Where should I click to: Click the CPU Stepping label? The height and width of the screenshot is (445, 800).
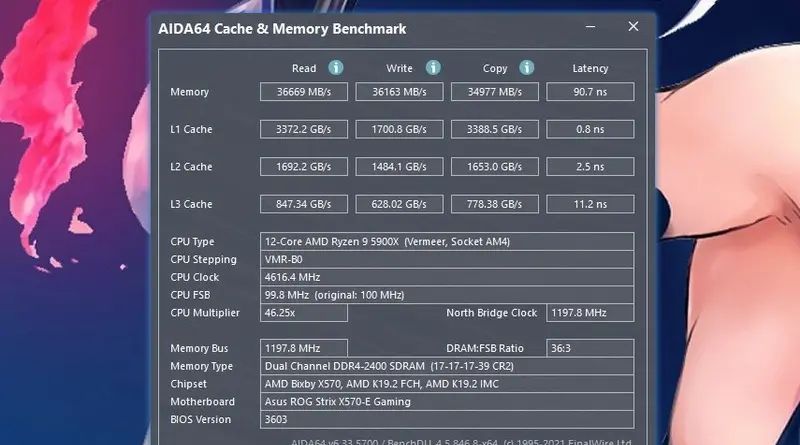click(203, 259)
